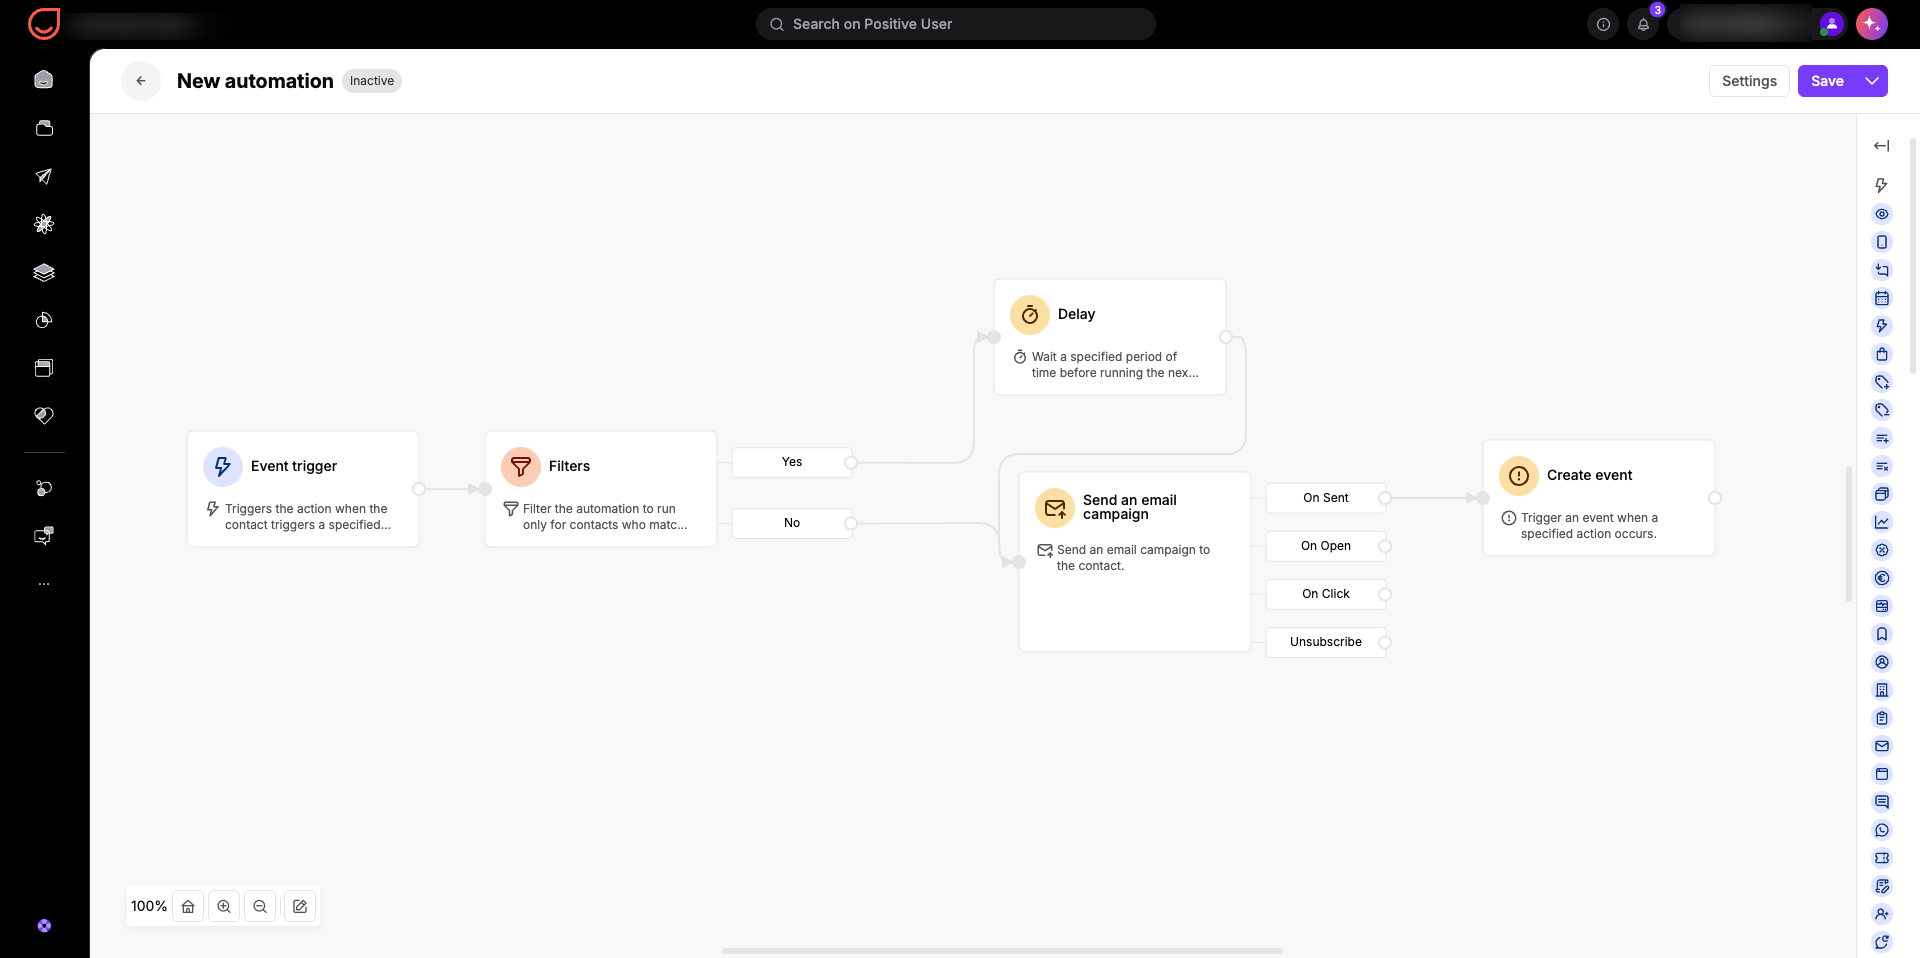This screenshot has width=1920, height=958.
Task: Open the stacked layers icon in sidebar
Action: [x=44, y=272]
